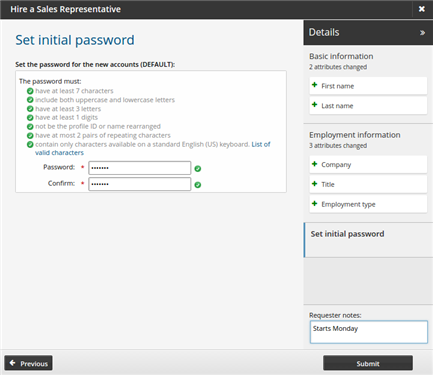The height and width of the screenshot is (375, 433).
Task: Open the List of valid characters link
Action: [x=153, y=148]
